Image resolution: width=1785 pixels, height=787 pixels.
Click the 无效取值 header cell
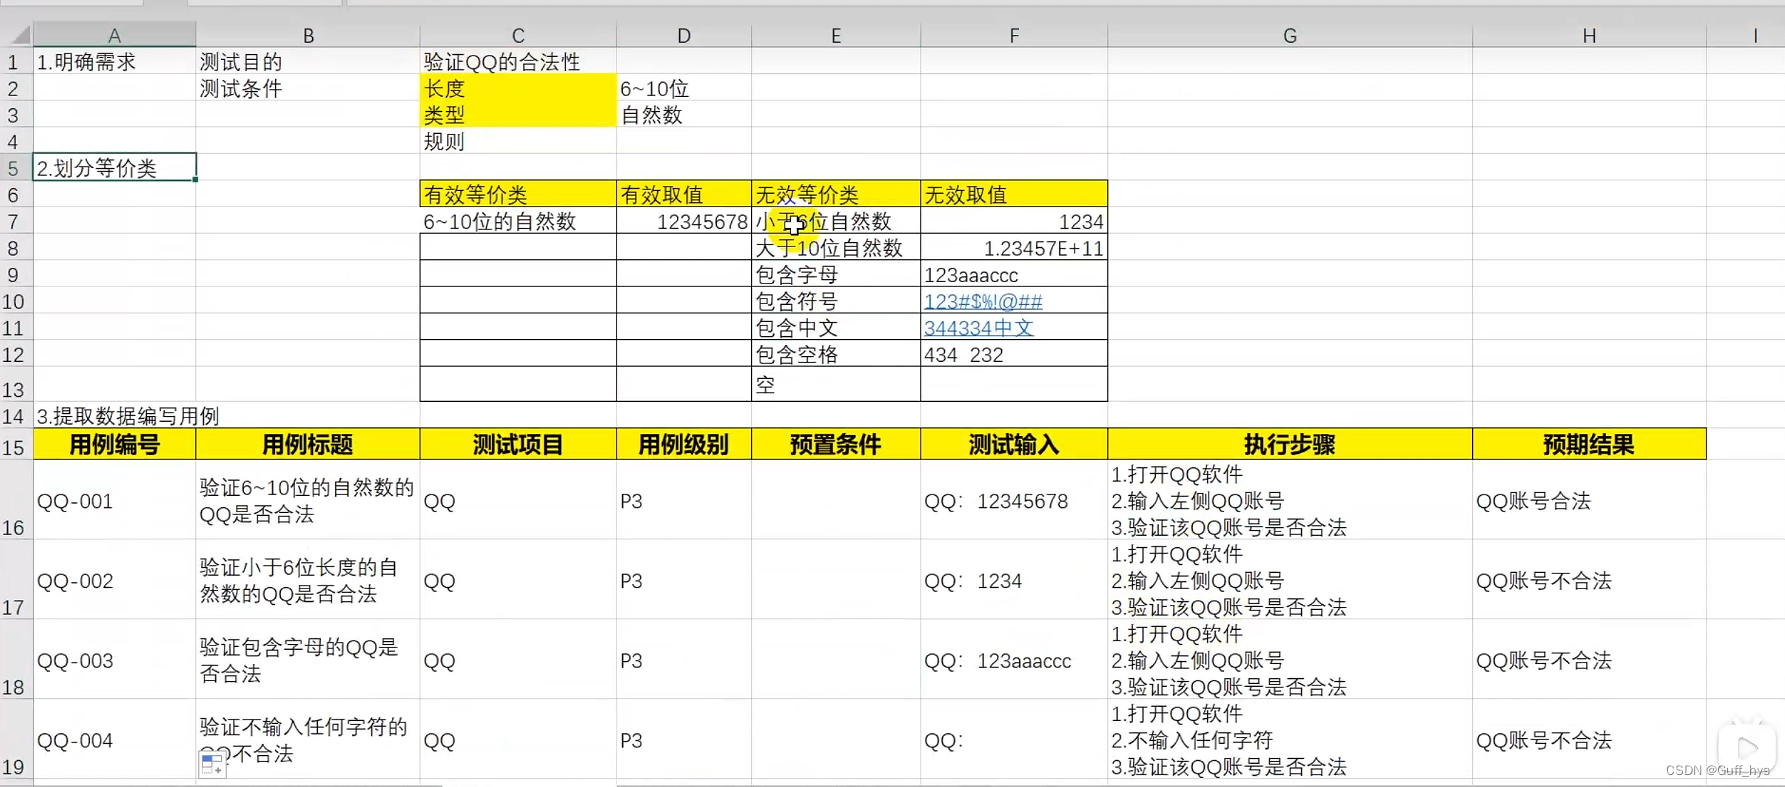[1014, 194]
